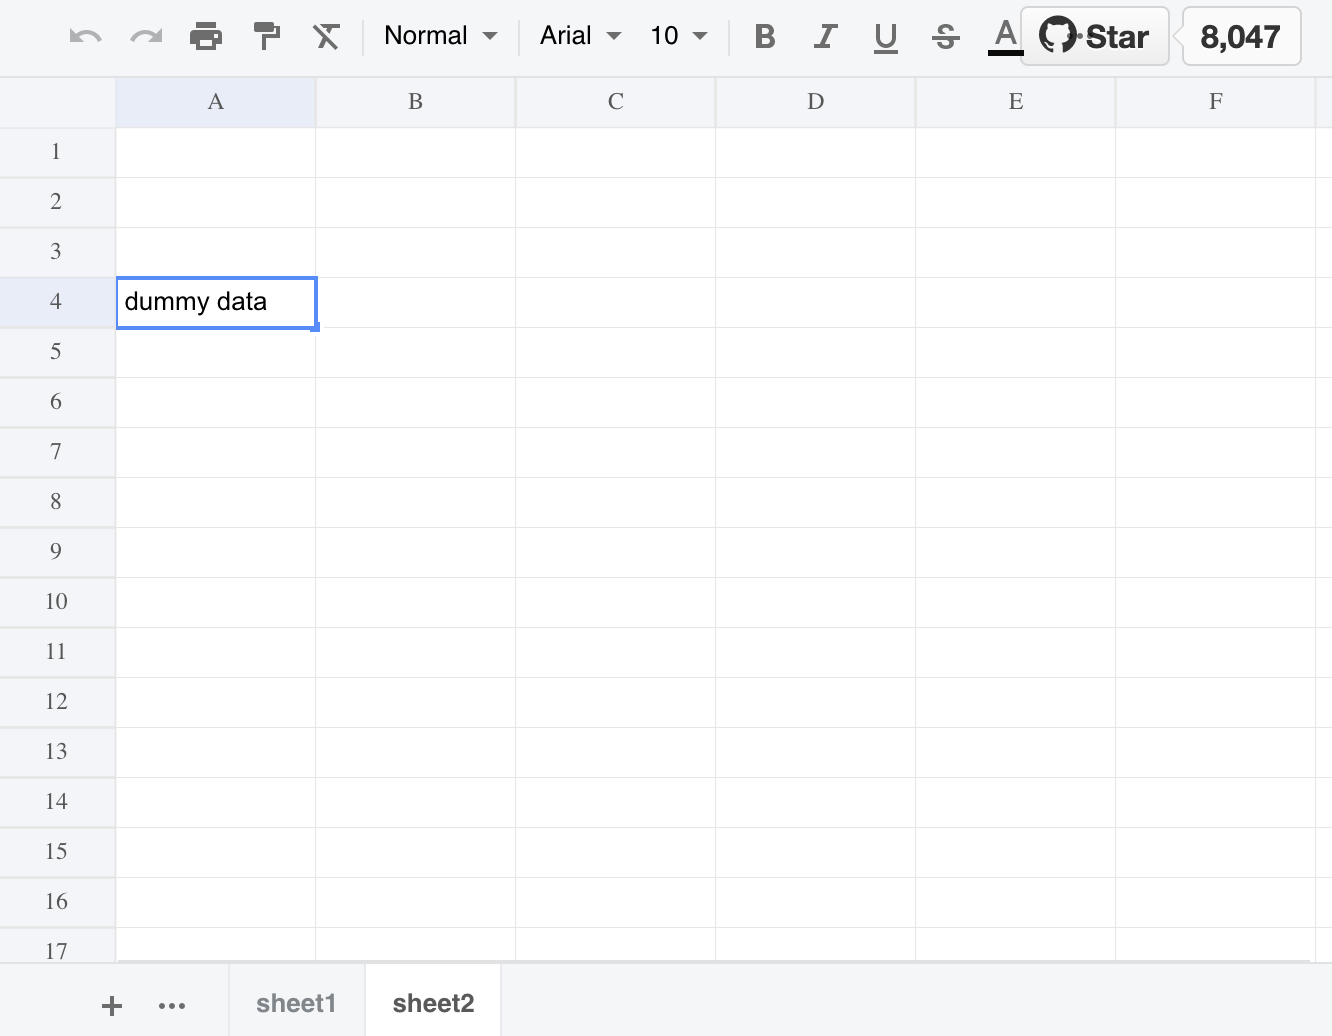Open the Arial font dropdown
The height and width of the screenshot is (1036, 1332).
[578, 35]
